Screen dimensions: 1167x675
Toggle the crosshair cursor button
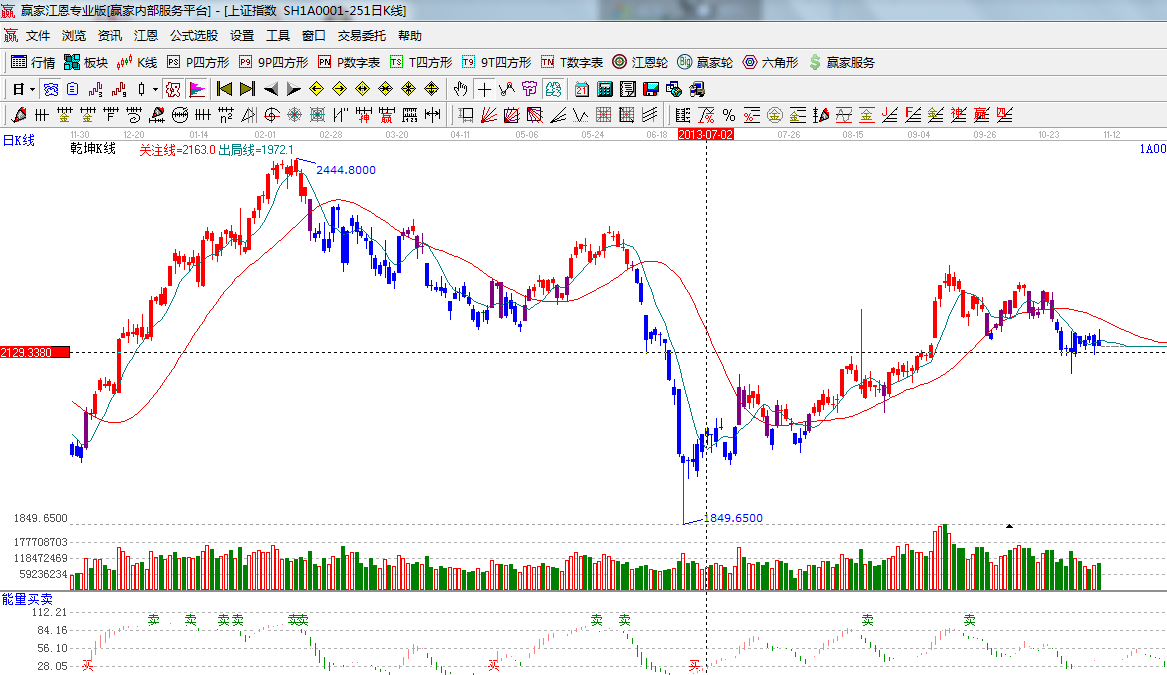(484, 89)
